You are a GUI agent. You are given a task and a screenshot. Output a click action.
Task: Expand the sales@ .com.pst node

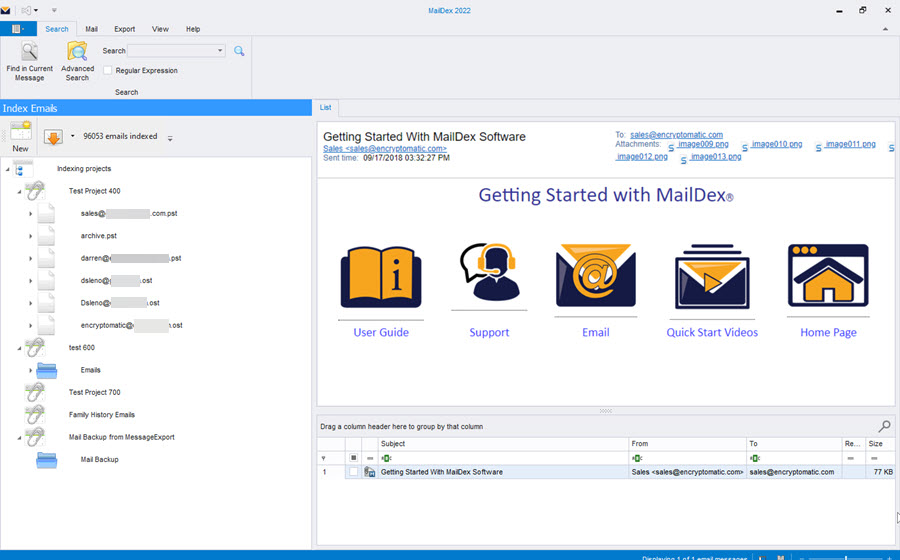[30, 213]
